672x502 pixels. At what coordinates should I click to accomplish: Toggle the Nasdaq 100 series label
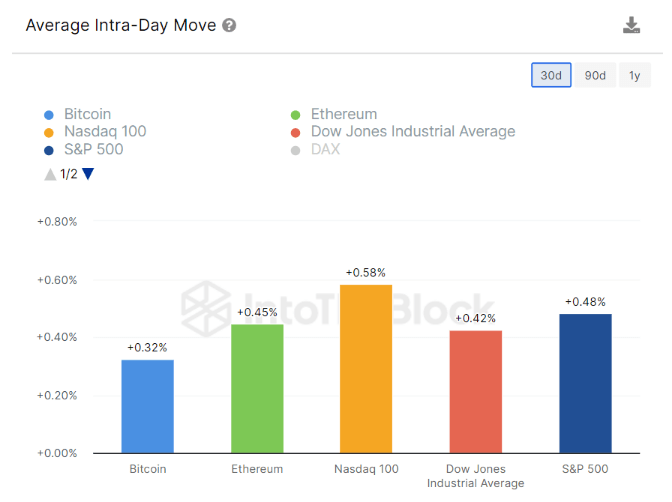(105, 132)
